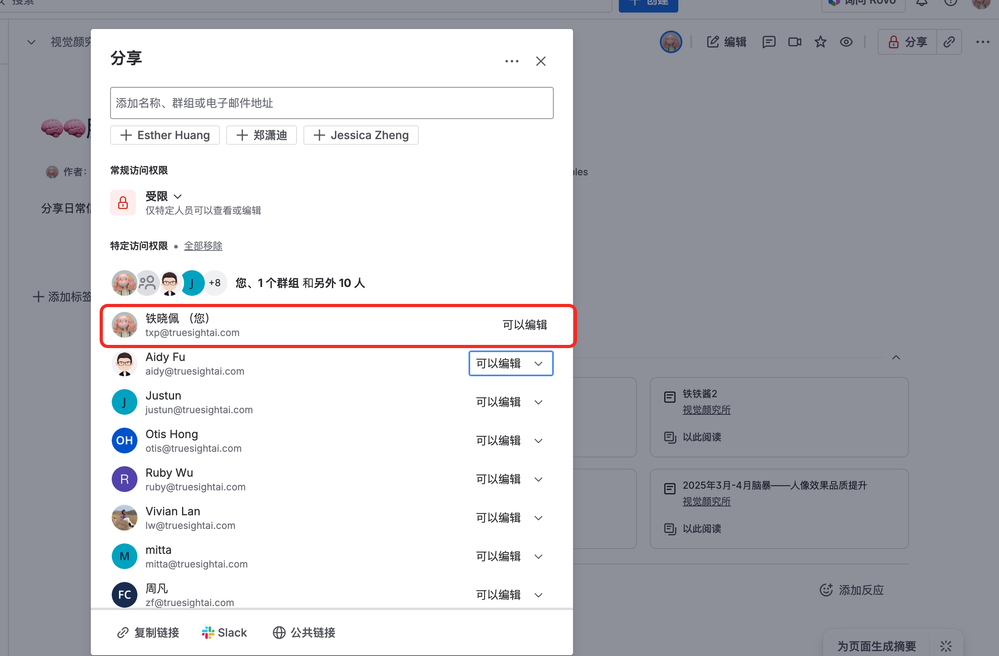Expand the 受限 access permission dropdown
Screen dimensions: 999x656
(163, 195)
